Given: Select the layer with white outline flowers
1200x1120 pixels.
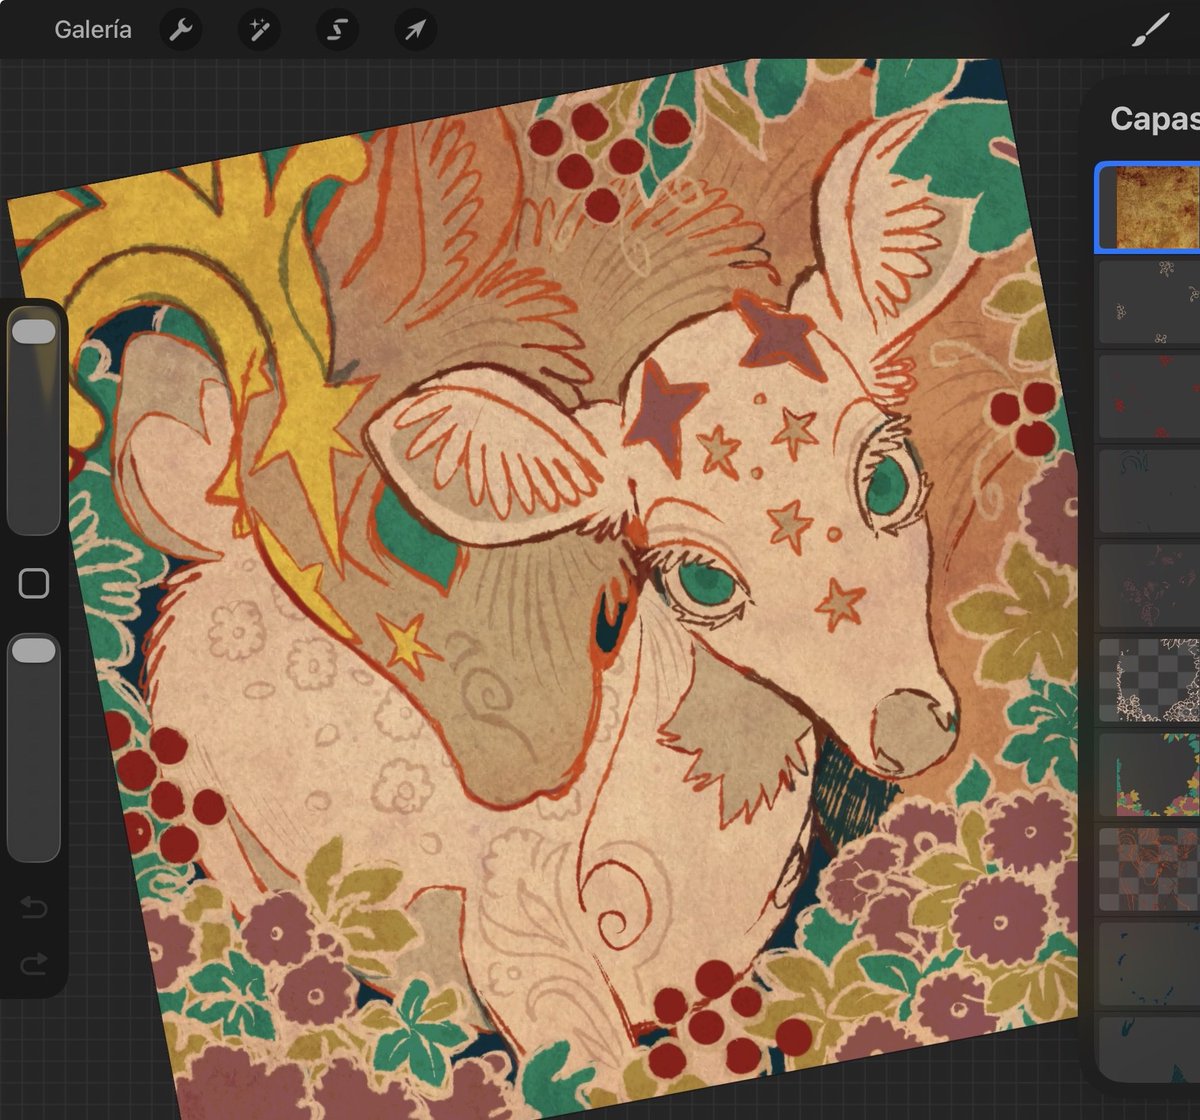Looking at the screenshot, I should pos(1149,680).
